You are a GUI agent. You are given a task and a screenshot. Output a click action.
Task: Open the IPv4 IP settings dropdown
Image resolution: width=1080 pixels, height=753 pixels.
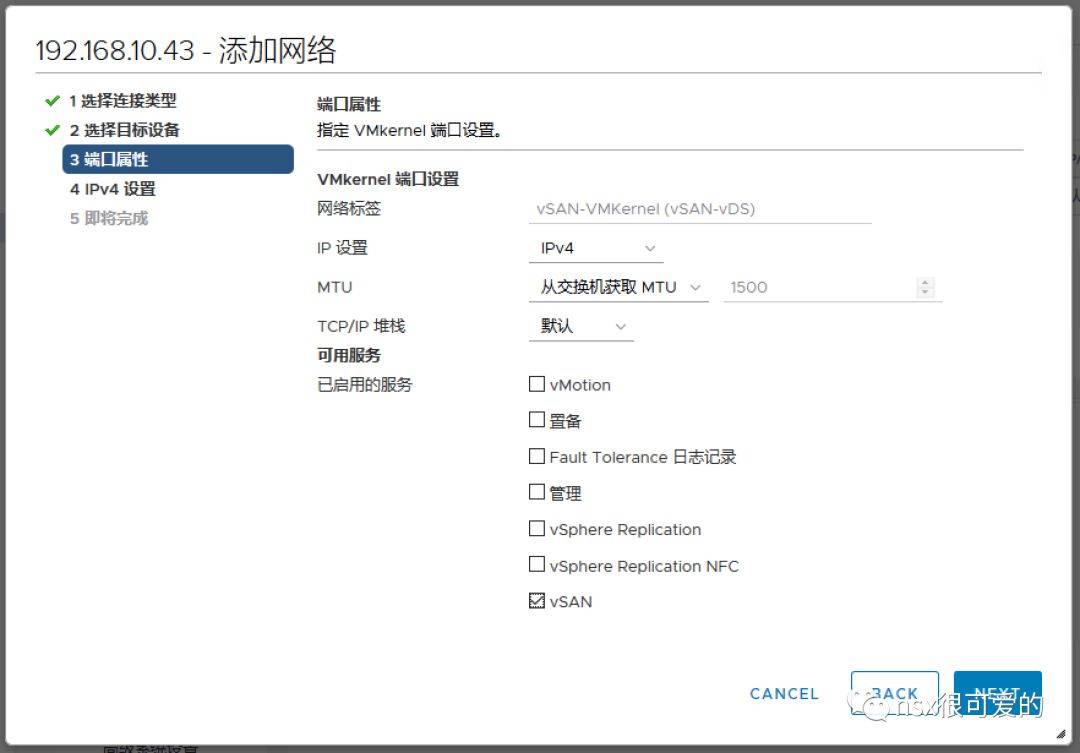tap(596, 248)
